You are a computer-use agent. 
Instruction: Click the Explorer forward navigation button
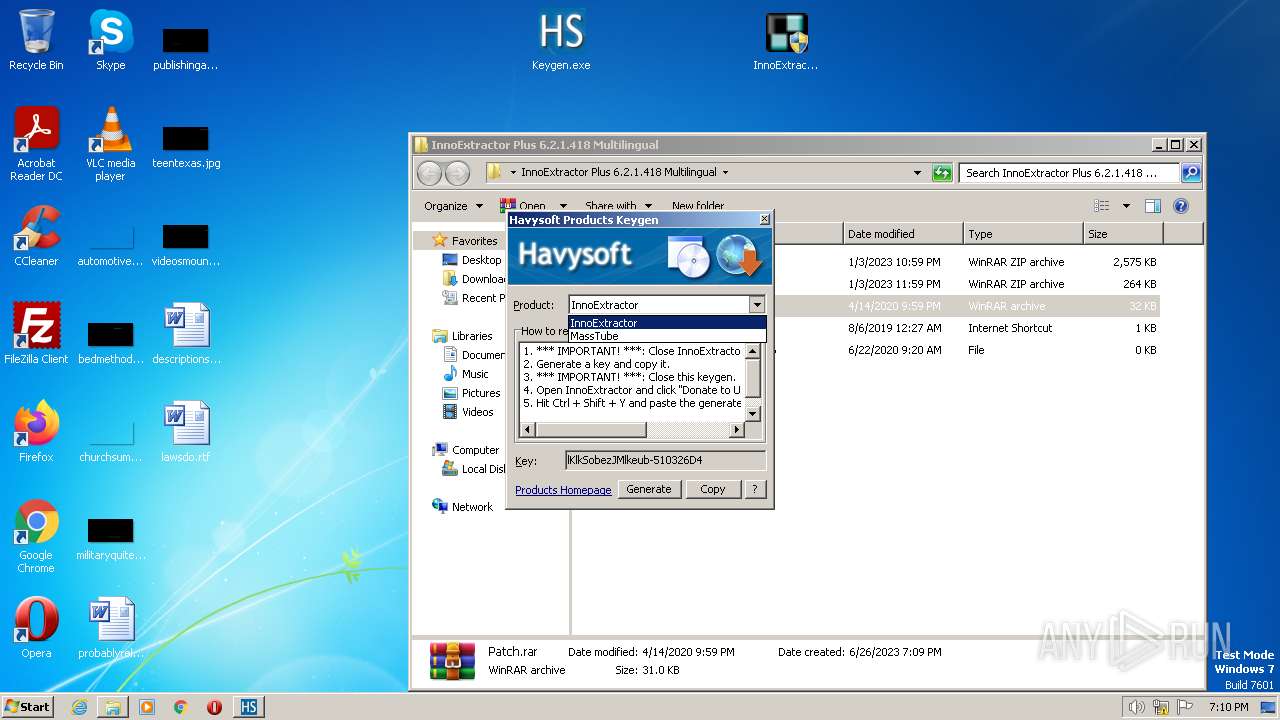pos(457,173)
